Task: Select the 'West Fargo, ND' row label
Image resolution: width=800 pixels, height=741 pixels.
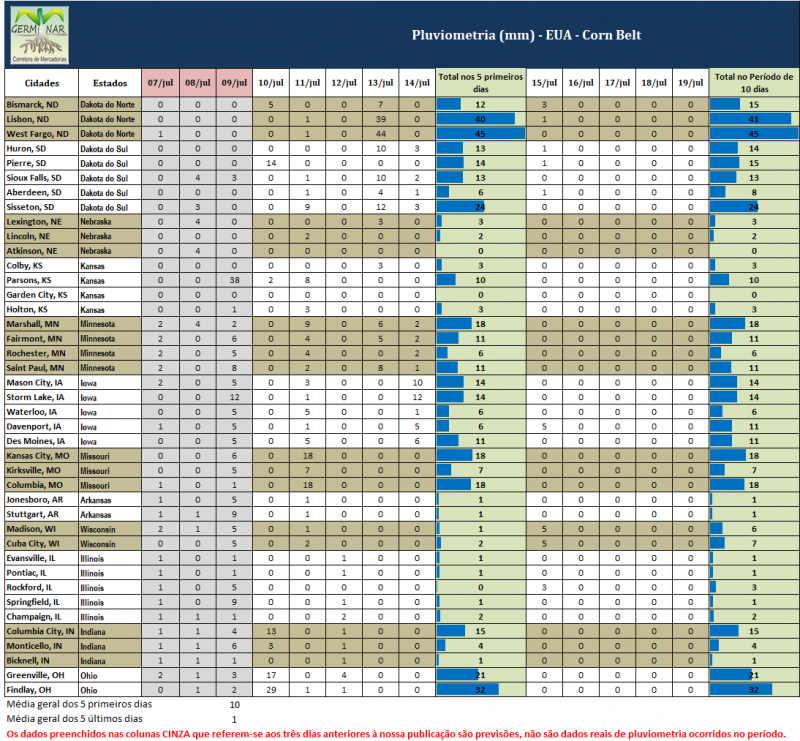Action: pyautogui.click(x=38, y=133)
